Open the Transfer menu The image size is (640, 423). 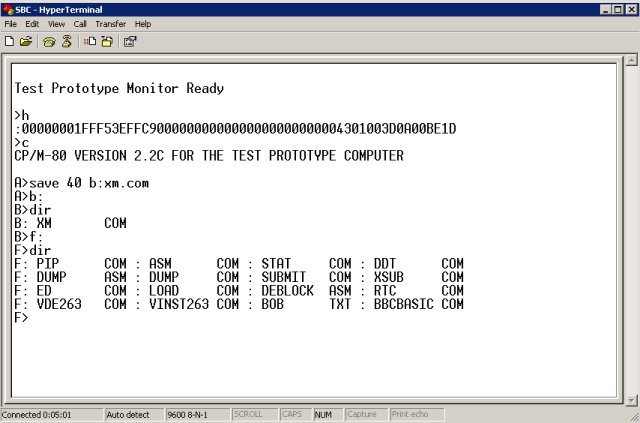[x=111, y=24]
